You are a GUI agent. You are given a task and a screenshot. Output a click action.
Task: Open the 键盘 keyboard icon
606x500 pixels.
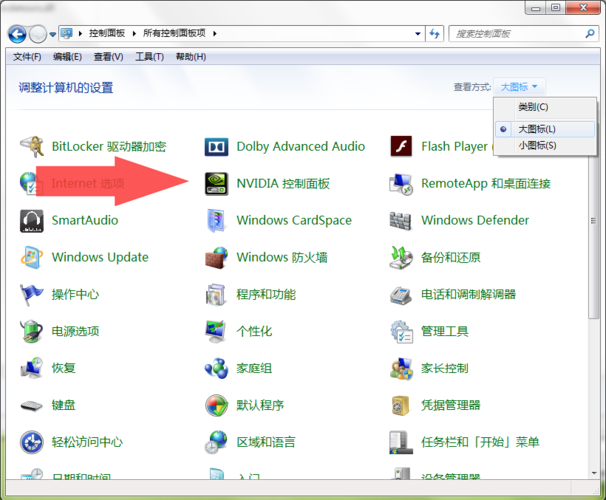point(31,406)
